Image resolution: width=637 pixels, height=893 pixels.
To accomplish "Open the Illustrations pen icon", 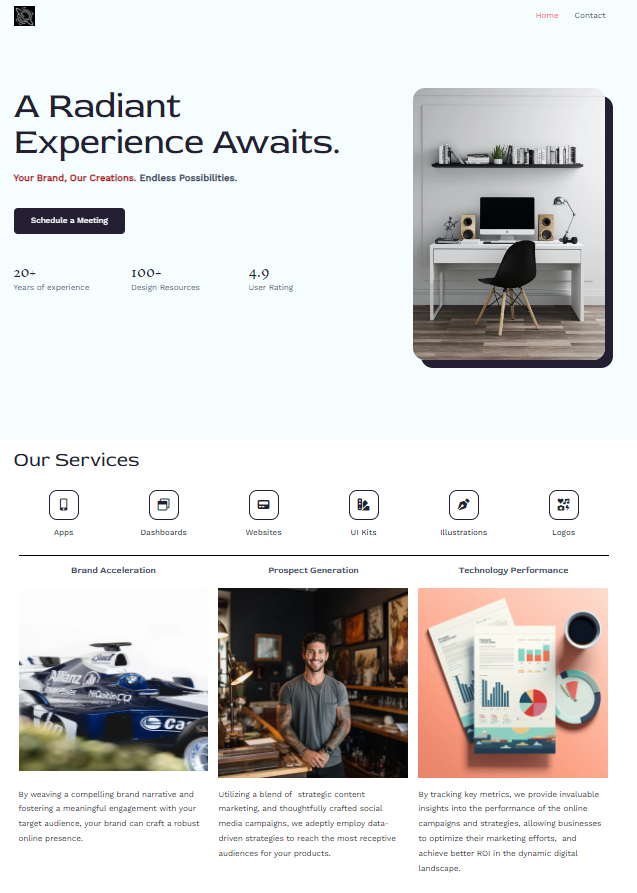I will [x=464, y=505].
